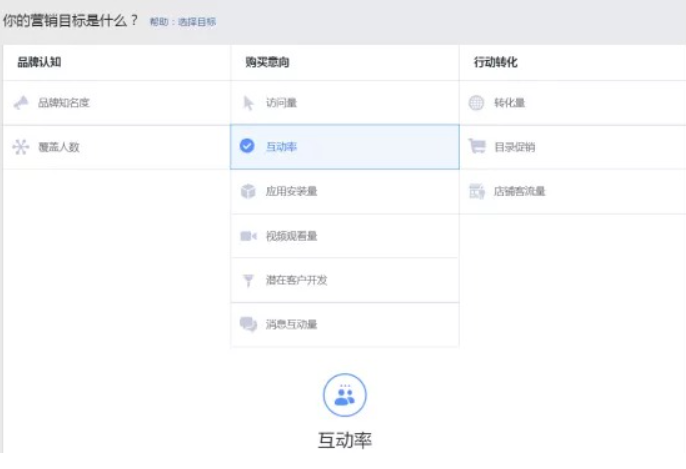Click the 你的营销目标是什么？ heading
This screenshot has width=686, height=469.
(x=70, y=21)
